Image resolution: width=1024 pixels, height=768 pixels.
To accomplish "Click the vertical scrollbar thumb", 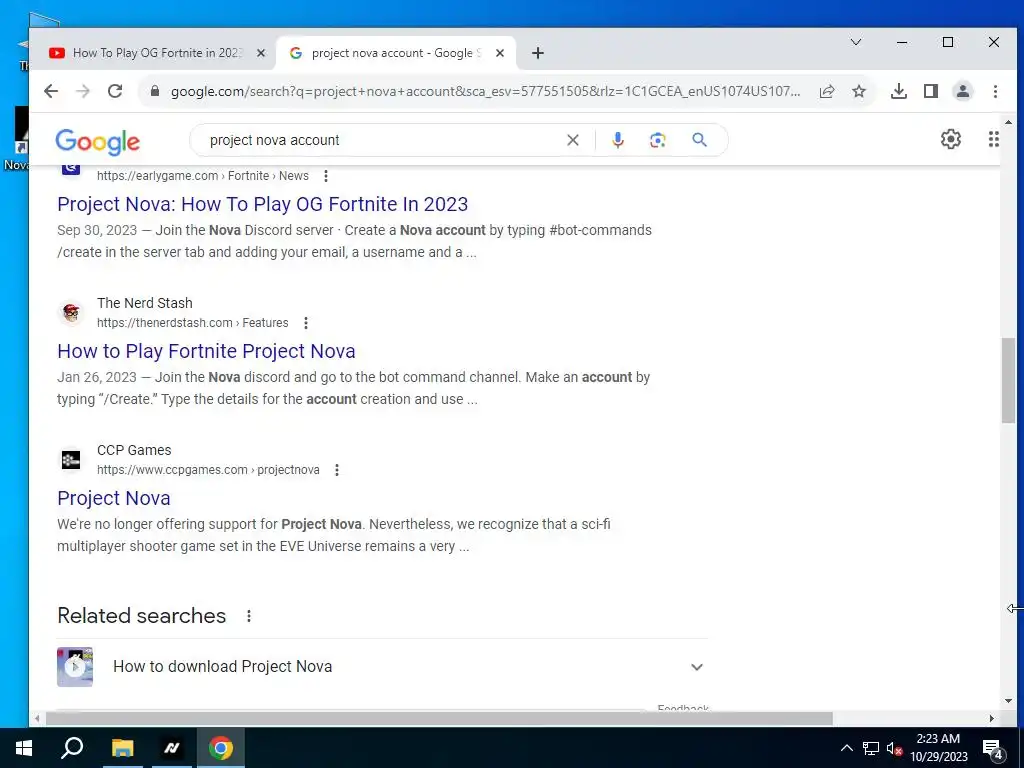I will [x=1008, y=380].
